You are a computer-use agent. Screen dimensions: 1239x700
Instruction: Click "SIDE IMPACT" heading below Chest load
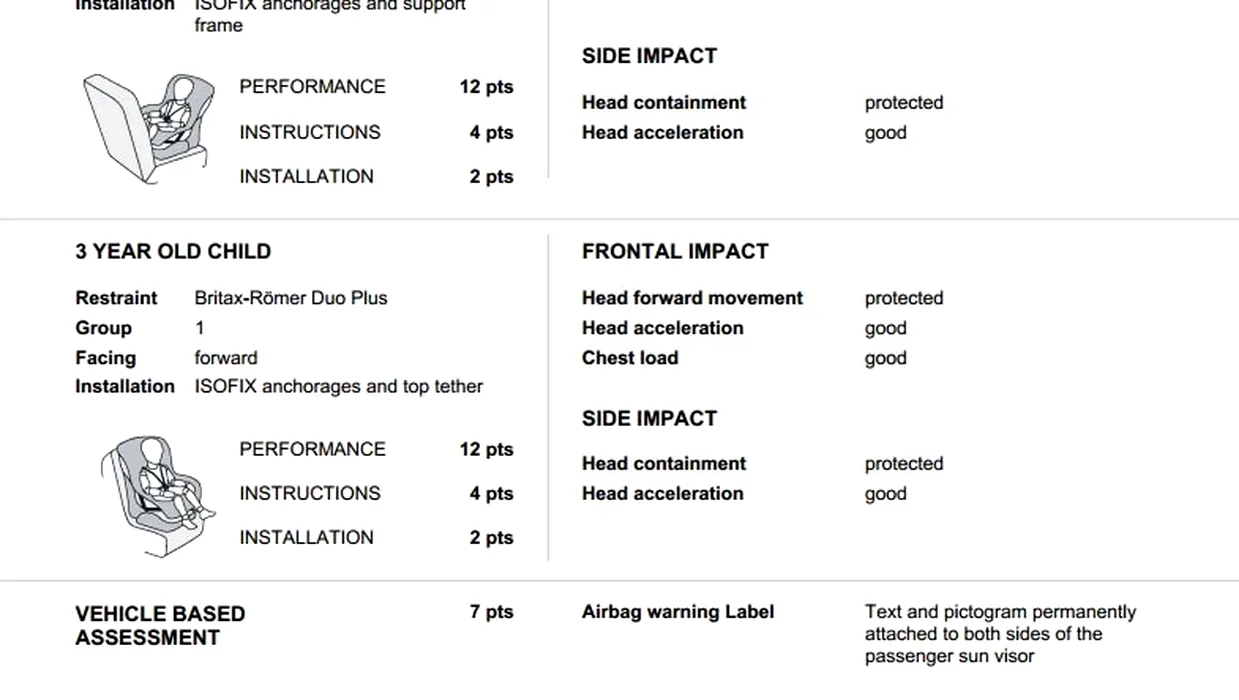[x=649, y=418]
